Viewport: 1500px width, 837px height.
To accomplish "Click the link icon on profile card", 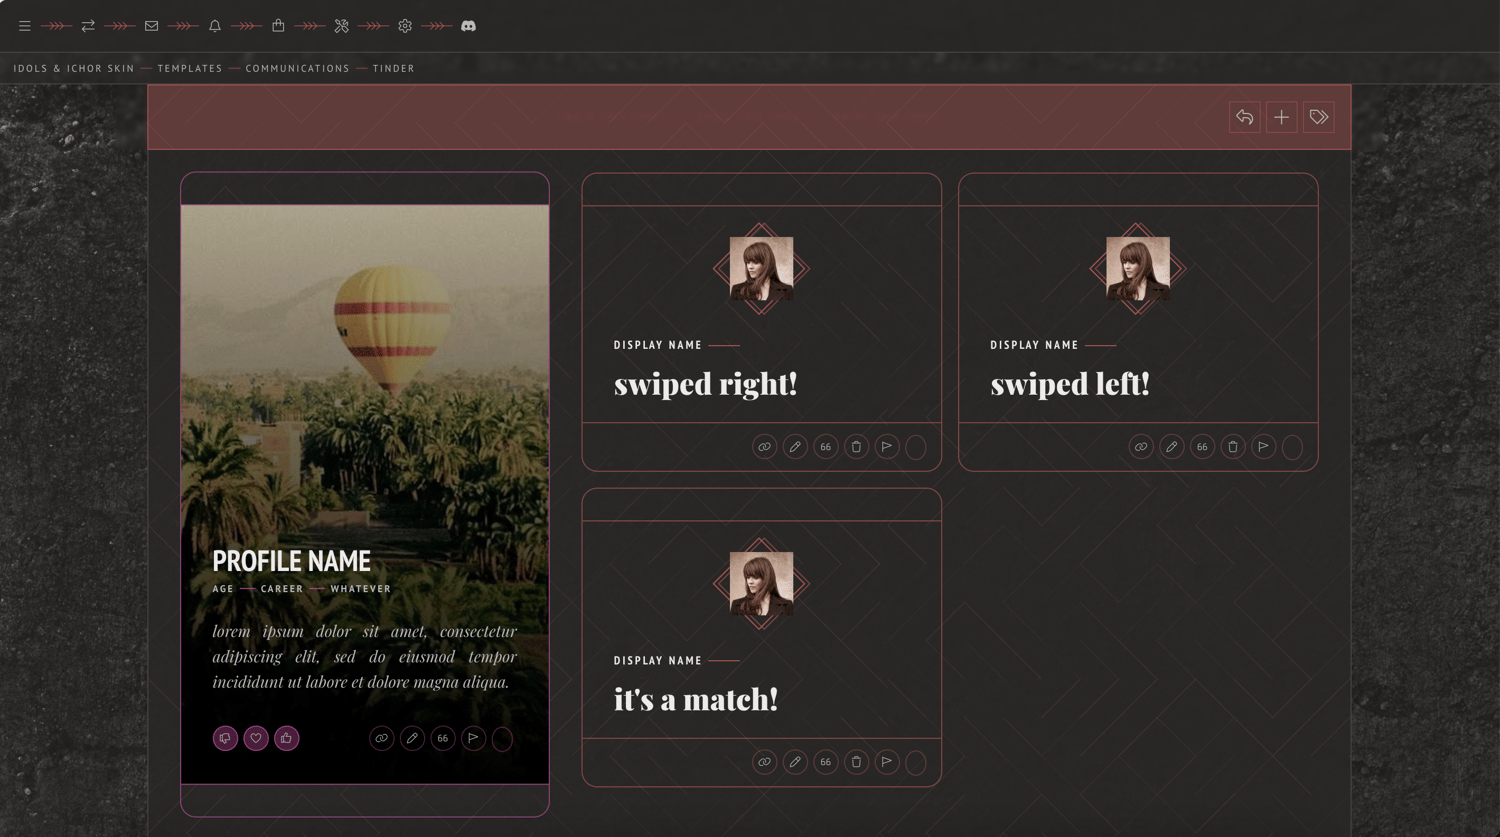I will tap(382, 738).
